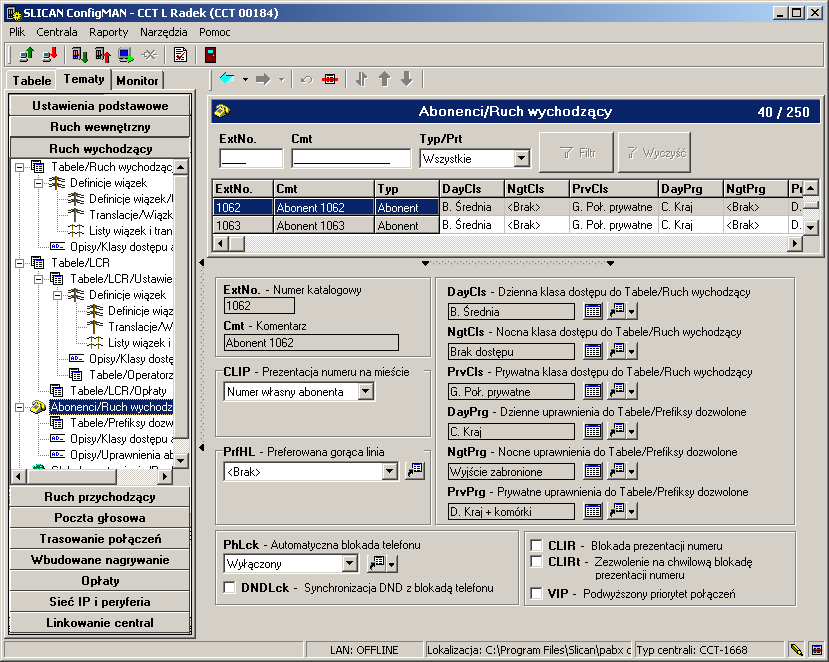Check the CLIRt temporary blocking checkbox
The width and height of the screenshot is (829, 662).
pyautogui.click(x=536, y=562)
